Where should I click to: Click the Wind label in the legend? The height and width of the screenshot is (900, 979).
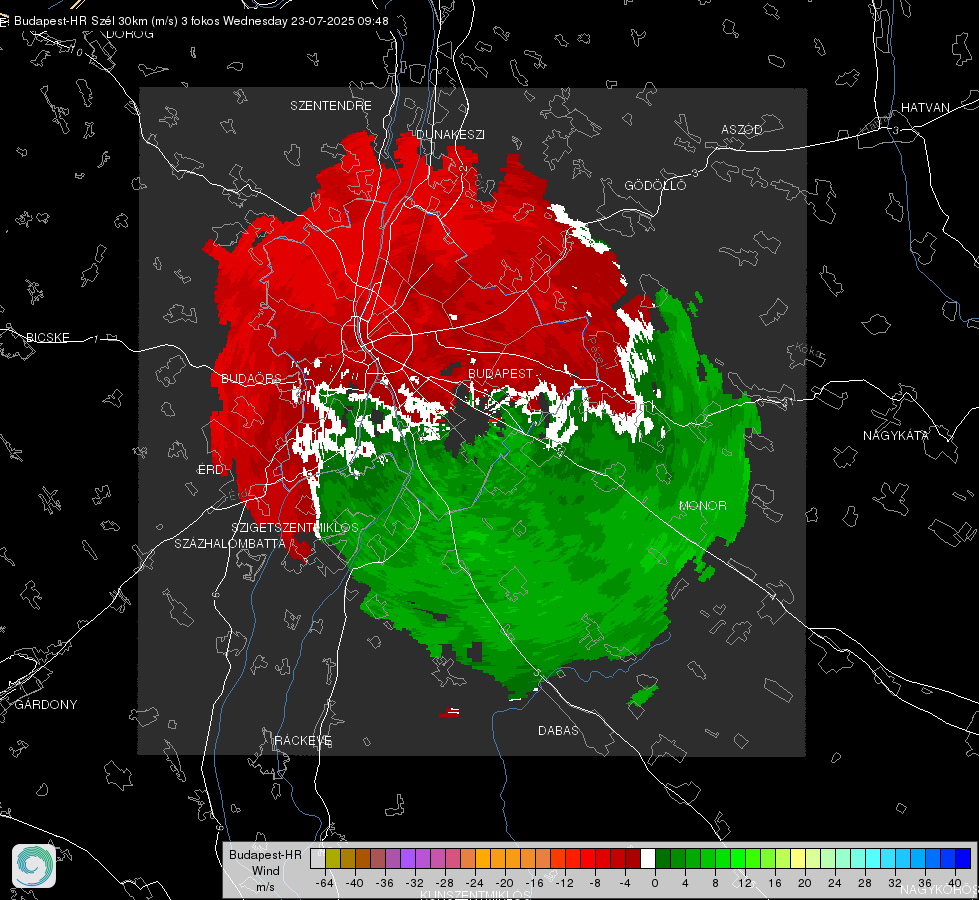pos(265,870)
